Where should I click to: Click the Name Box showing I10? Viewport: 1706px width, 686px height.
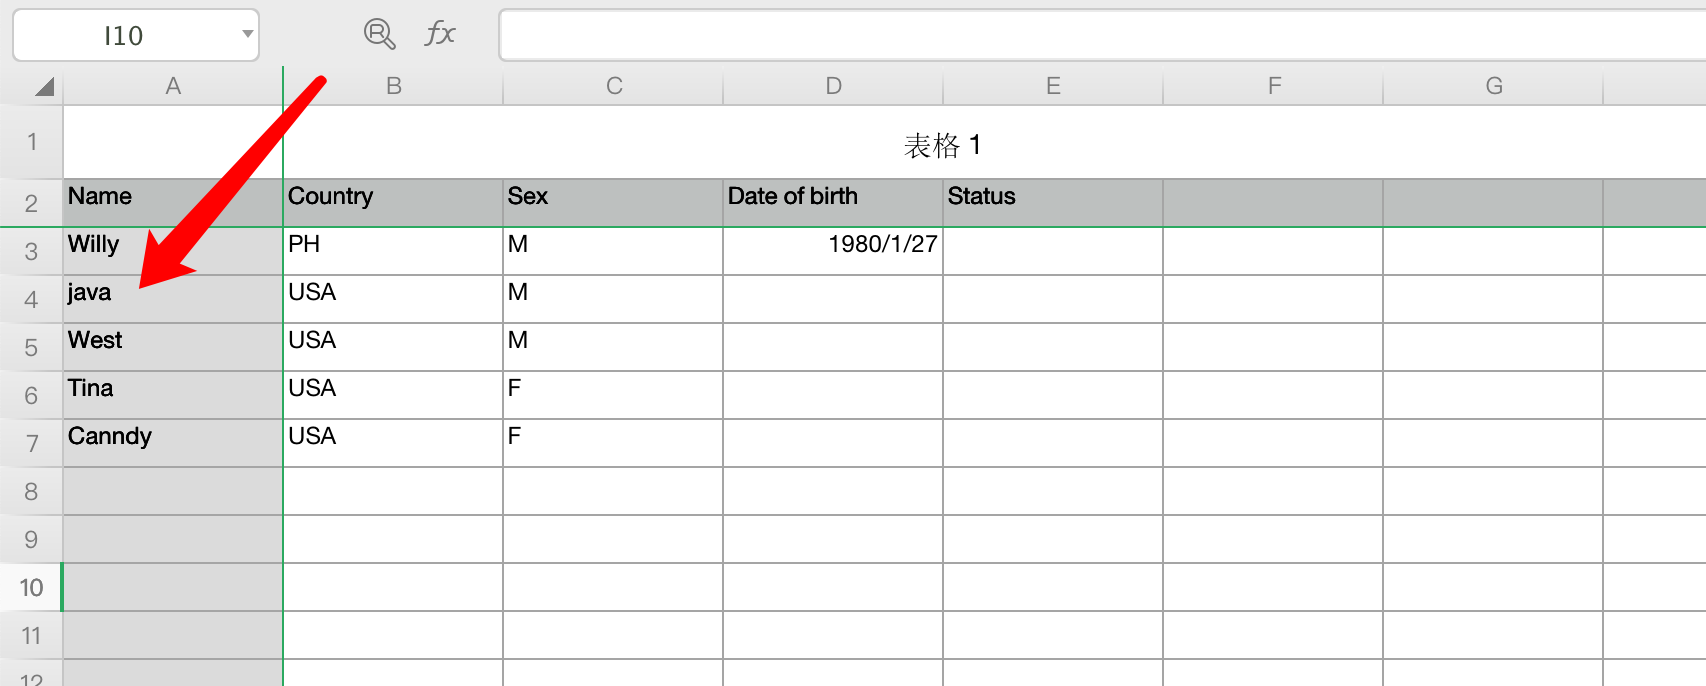pyautogui.click(x=125, y=33)
